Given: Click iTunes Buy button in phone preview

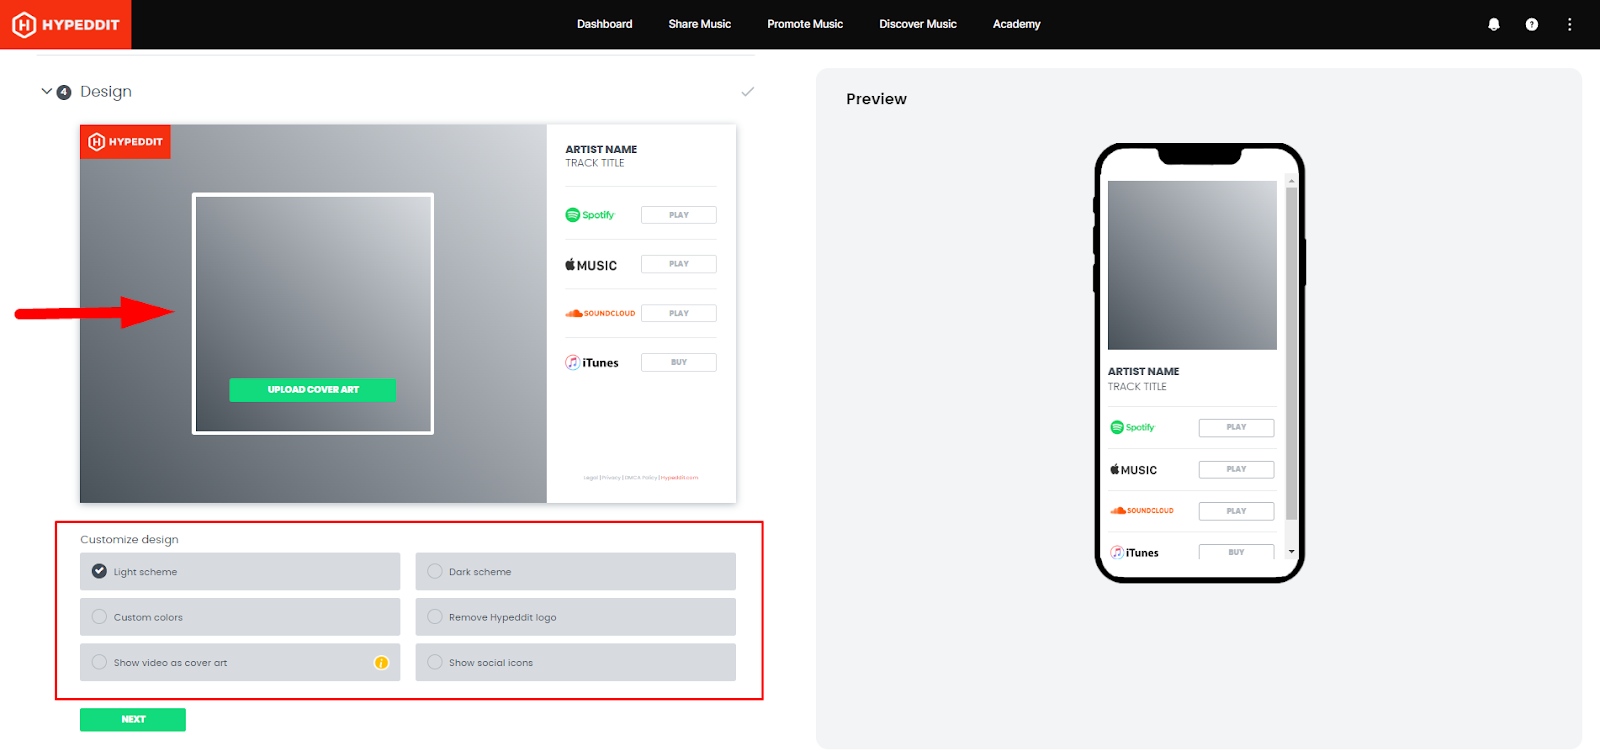Looking at the screenshot, I should coord(1237,552).
